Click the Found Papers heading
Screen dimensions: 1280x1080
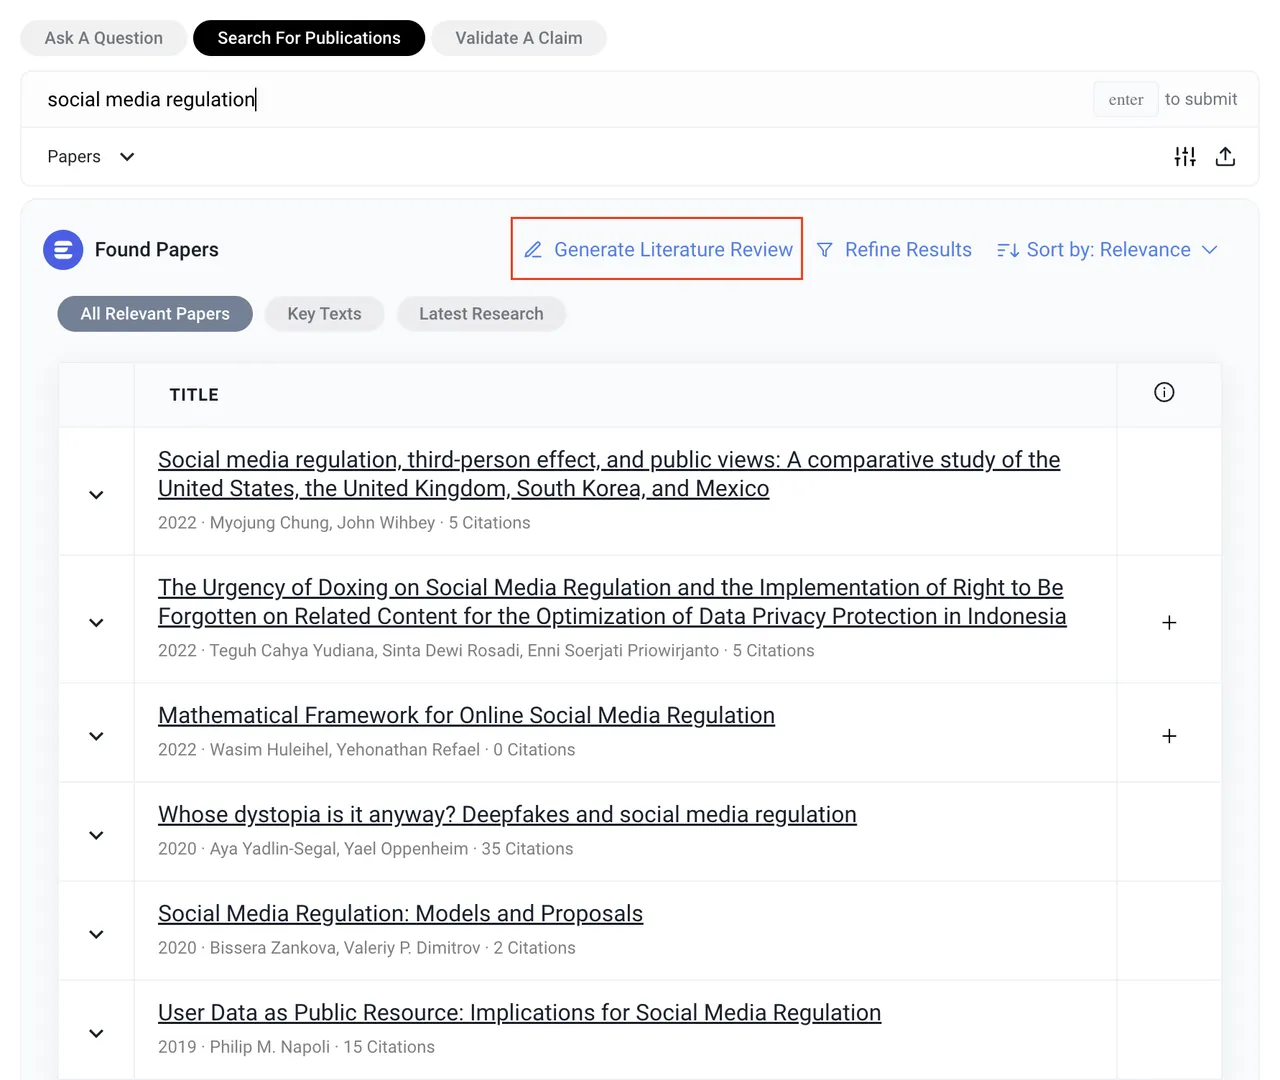point(157,250)
